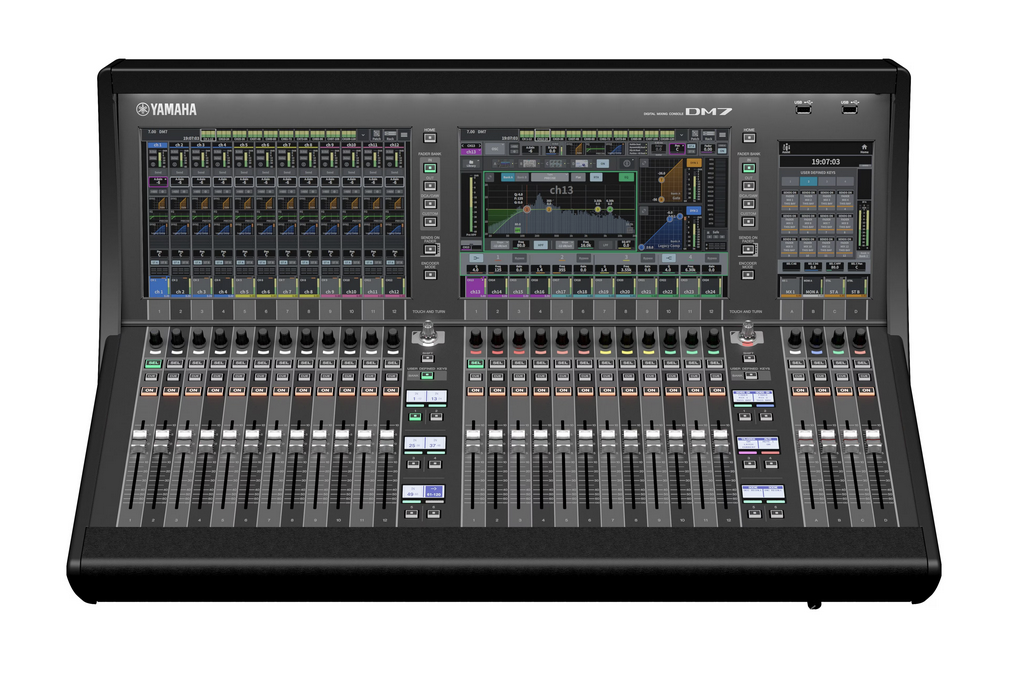This screenshot has width=1016, height=686.
Task: Toggle the CUE key of left bay strip 2
Action: tap(174, 376)
